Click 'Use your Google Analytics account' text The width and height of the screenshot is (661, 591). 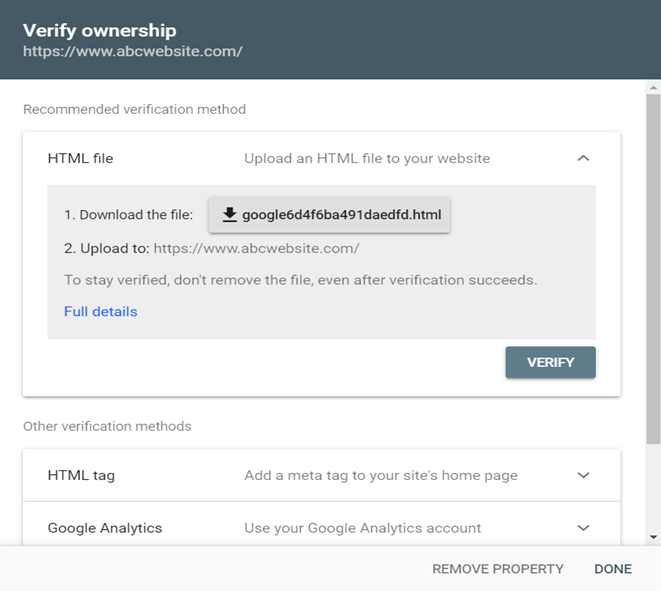(x=362, y=527)
